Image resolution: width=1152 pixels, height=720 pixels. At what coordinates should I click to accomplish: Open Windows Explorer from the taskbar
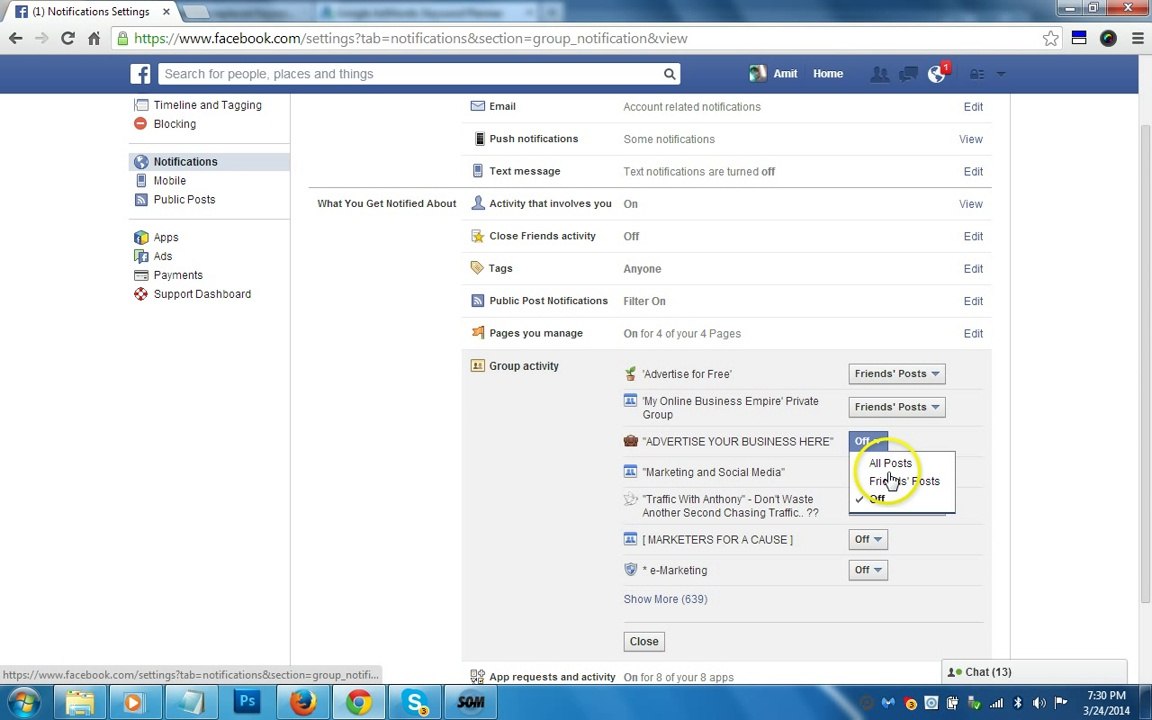point(79,702)
